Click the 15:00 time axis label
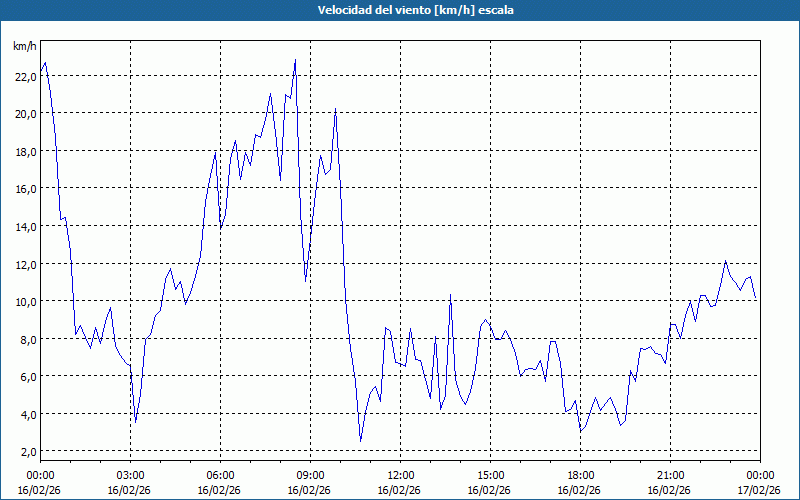Image resolution: width=800 pixels, height=500 pixels. point(490,475)
